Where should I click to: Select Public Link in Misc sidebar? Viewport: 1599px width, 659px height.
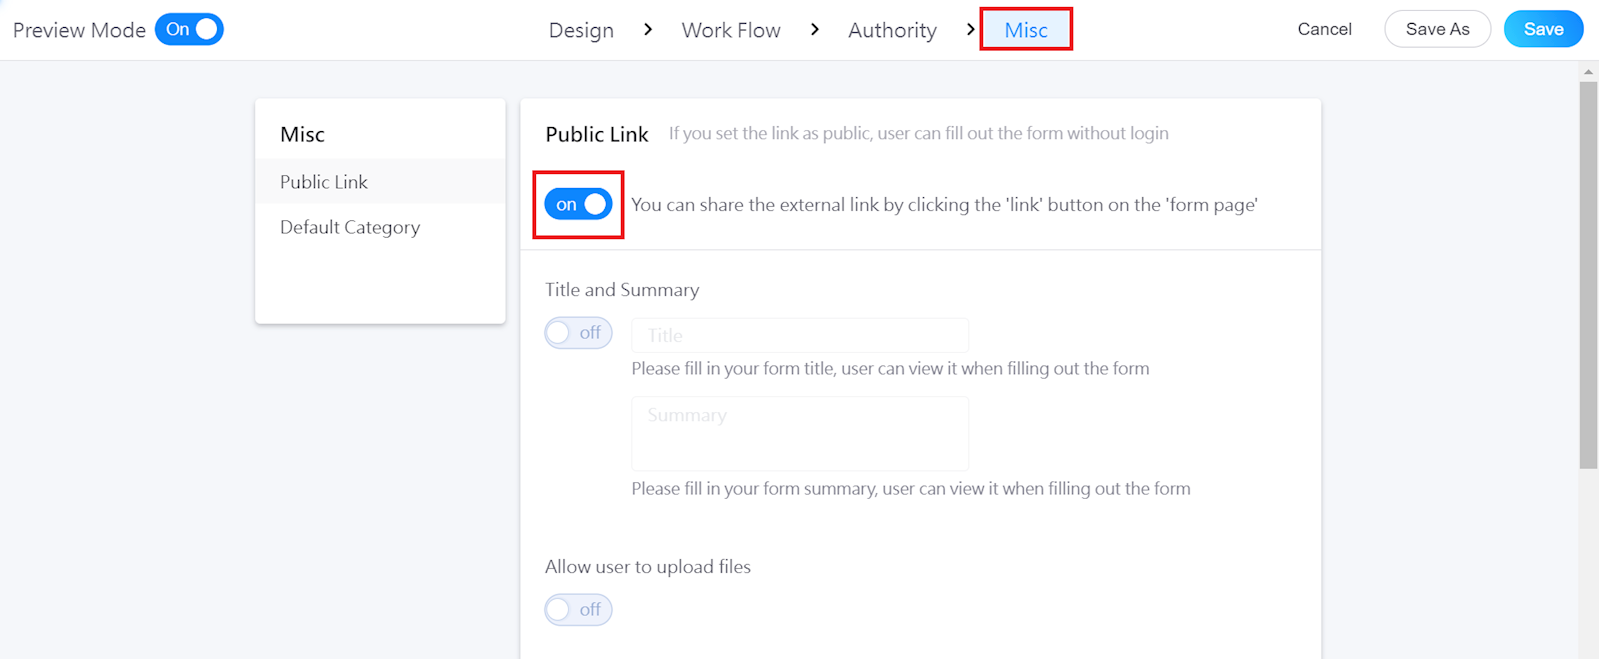coord(324,182)
